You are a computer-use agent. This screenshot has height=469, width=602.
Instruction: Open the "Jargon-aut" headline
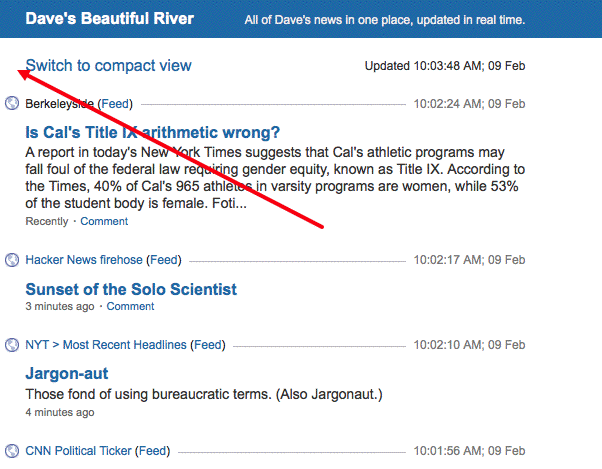[x=66, y=374]
